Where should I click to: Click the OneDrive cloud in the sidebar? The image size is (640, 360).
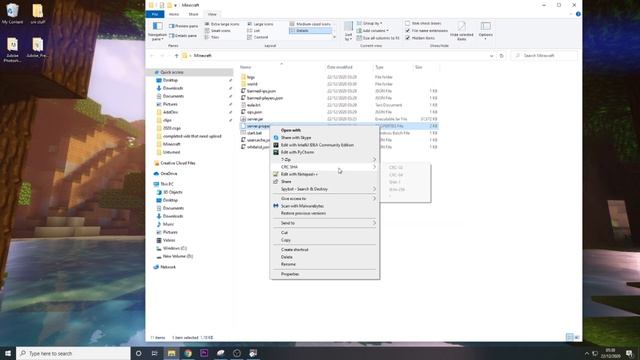[x=156, y=173]
